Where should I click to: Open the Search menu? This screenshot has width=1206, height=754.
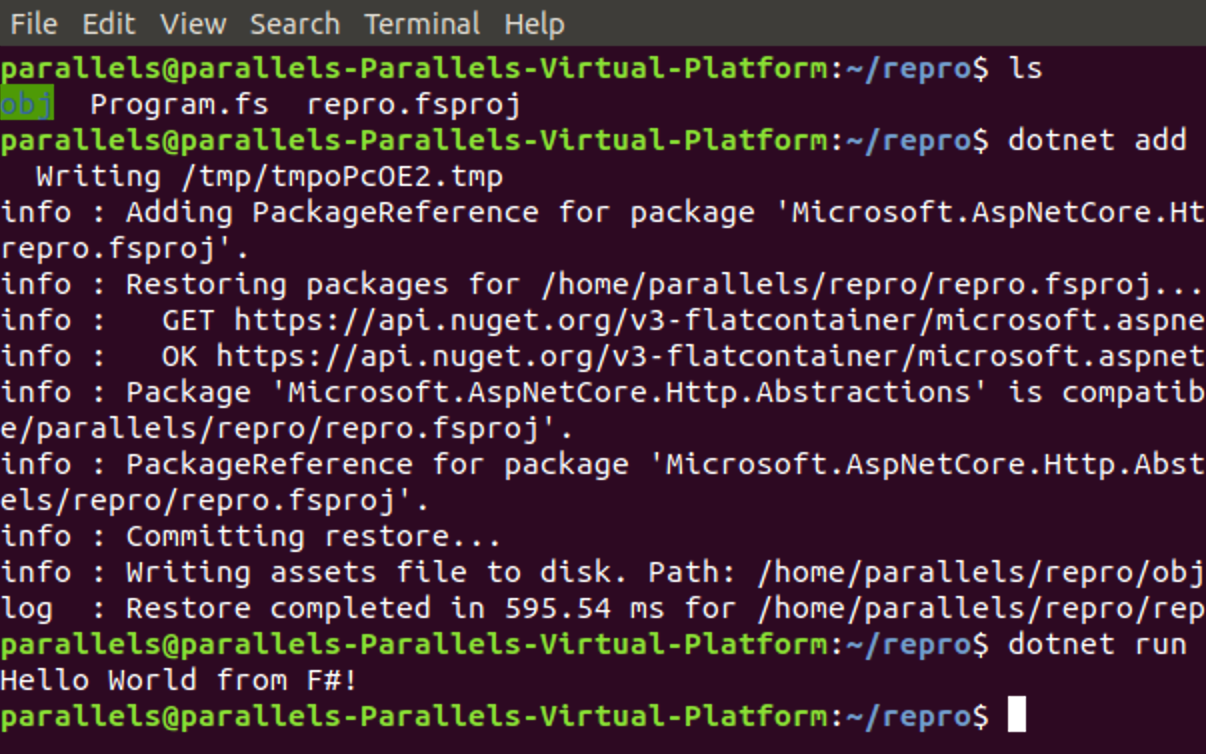[295, 24]
